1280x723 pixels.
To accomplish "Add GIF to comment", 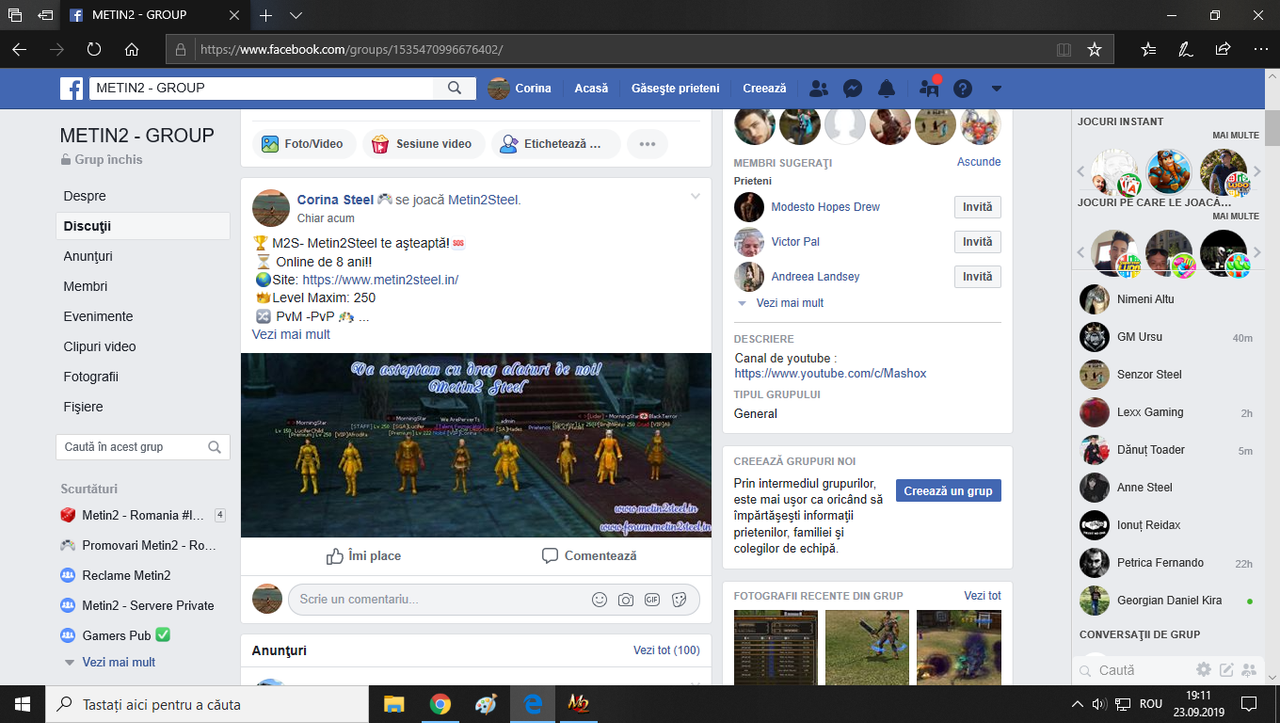I will pos(652,600).
